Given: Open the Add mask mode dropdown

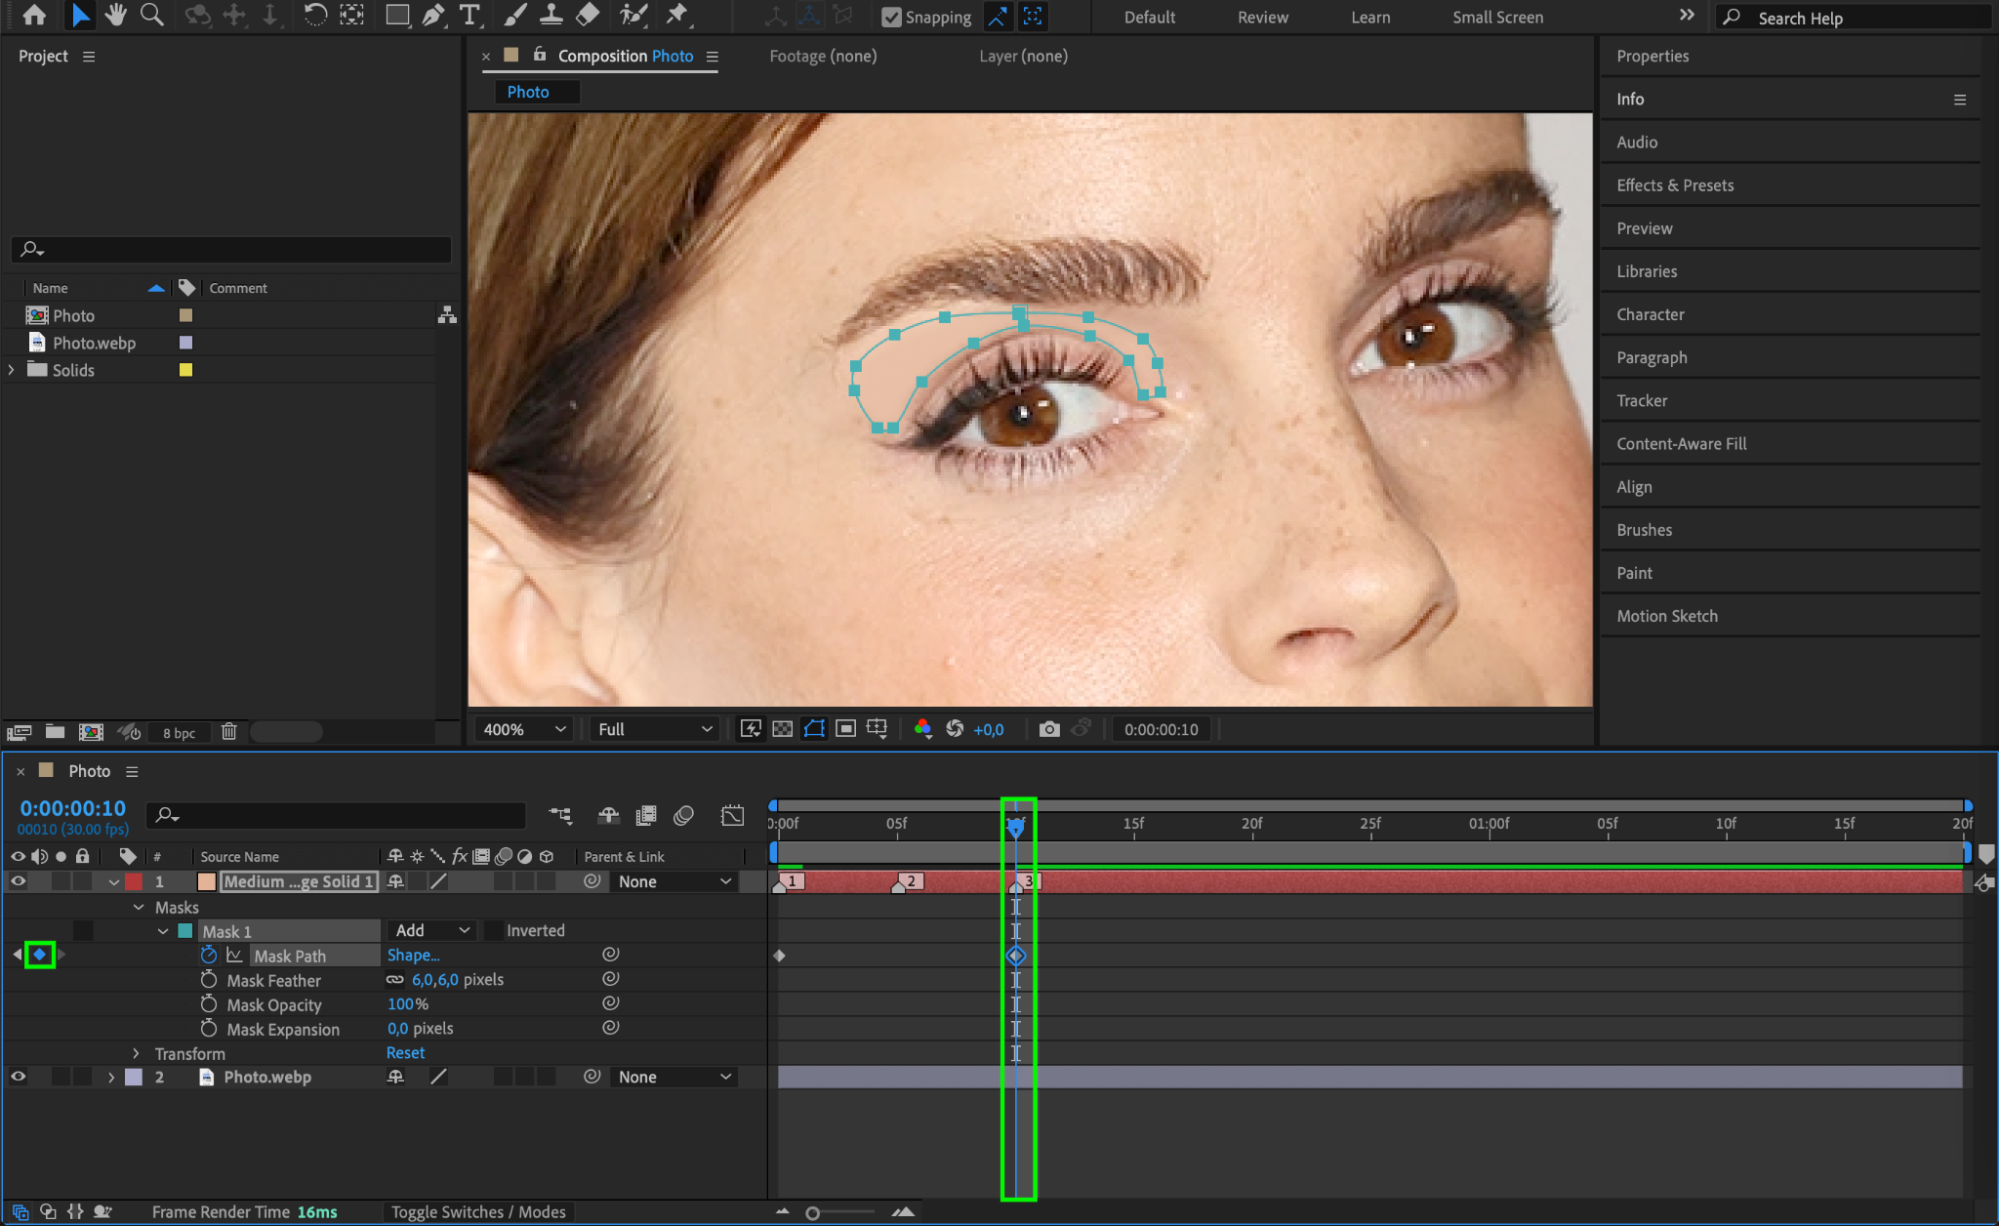Looking at the screenshot, I should pos(432,930).
